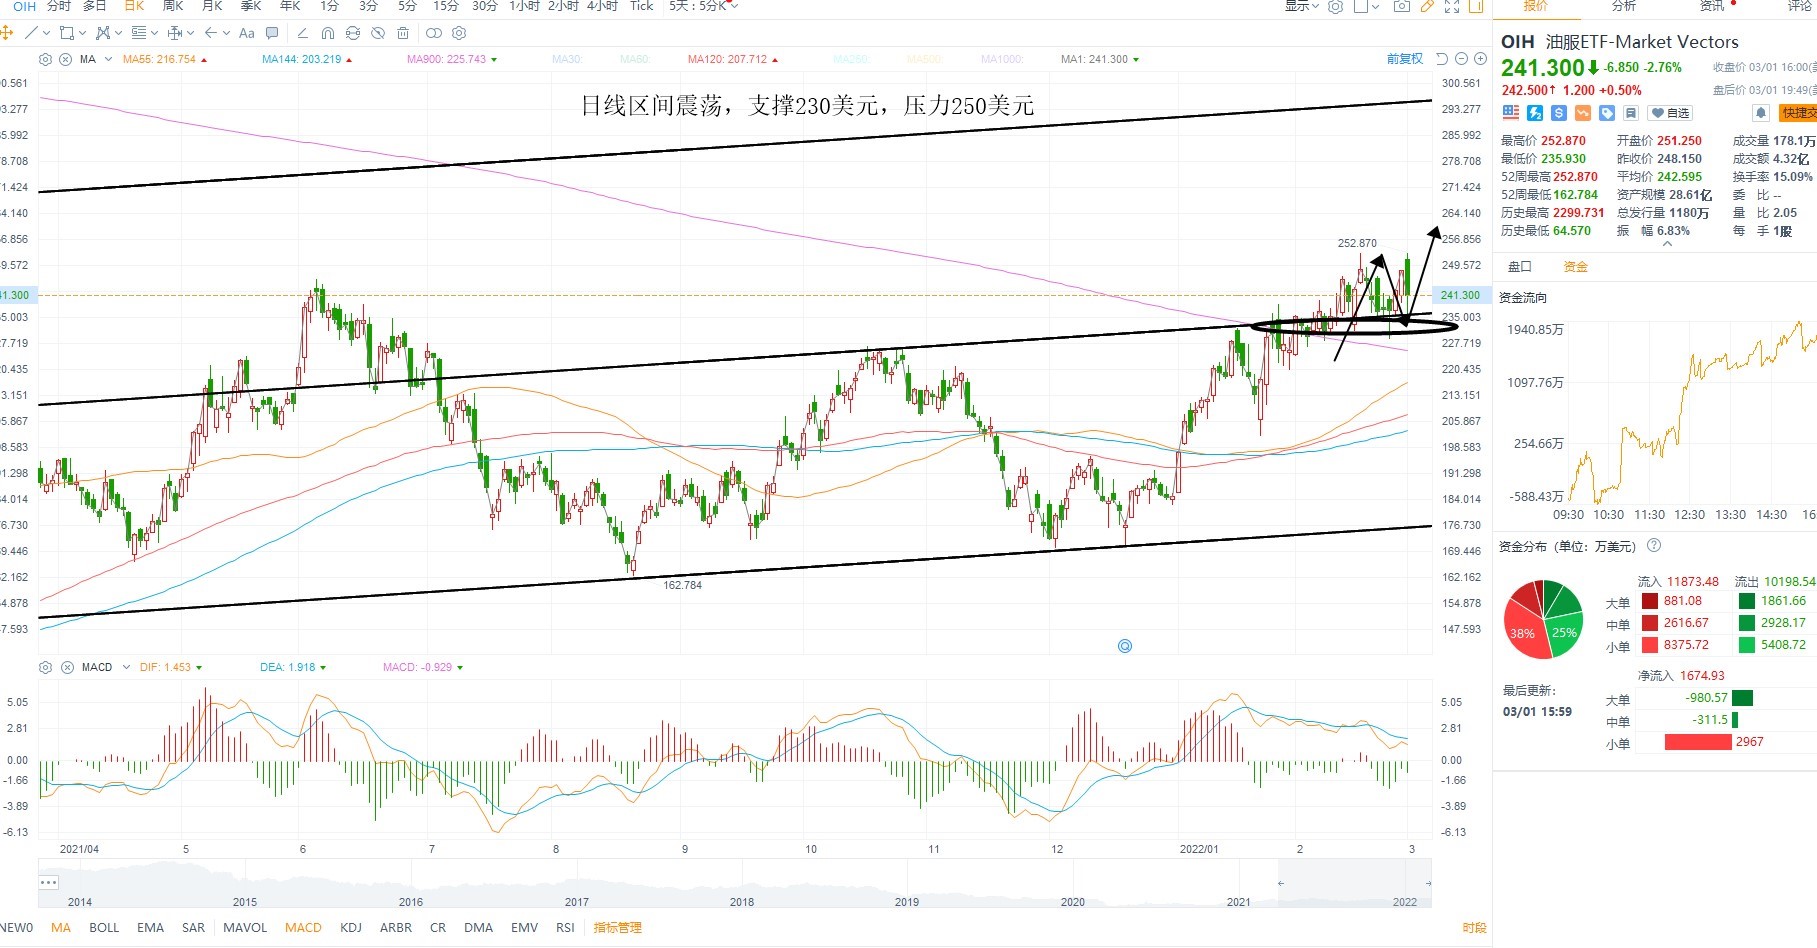Select the arrow drawing tool
This screenshot has width=1817, height=948.
(x=211, y=33)
